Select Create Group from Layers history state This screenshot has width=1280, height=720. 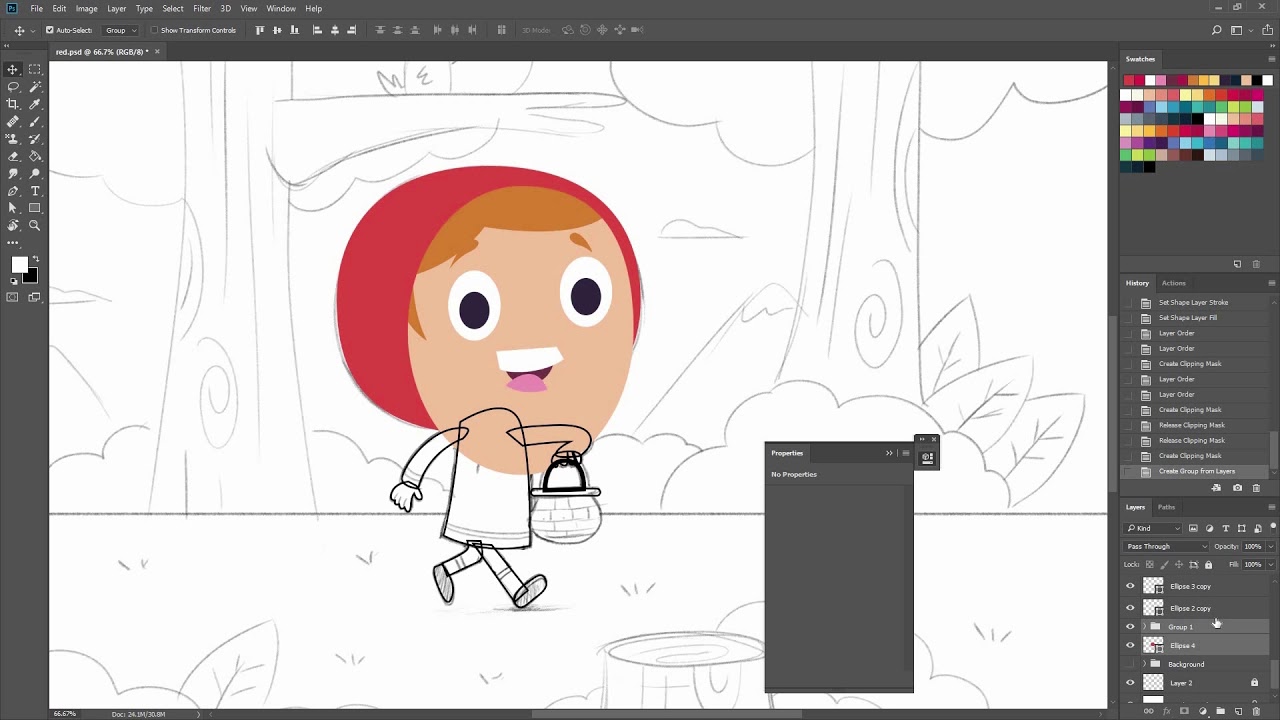point(1195,471)
